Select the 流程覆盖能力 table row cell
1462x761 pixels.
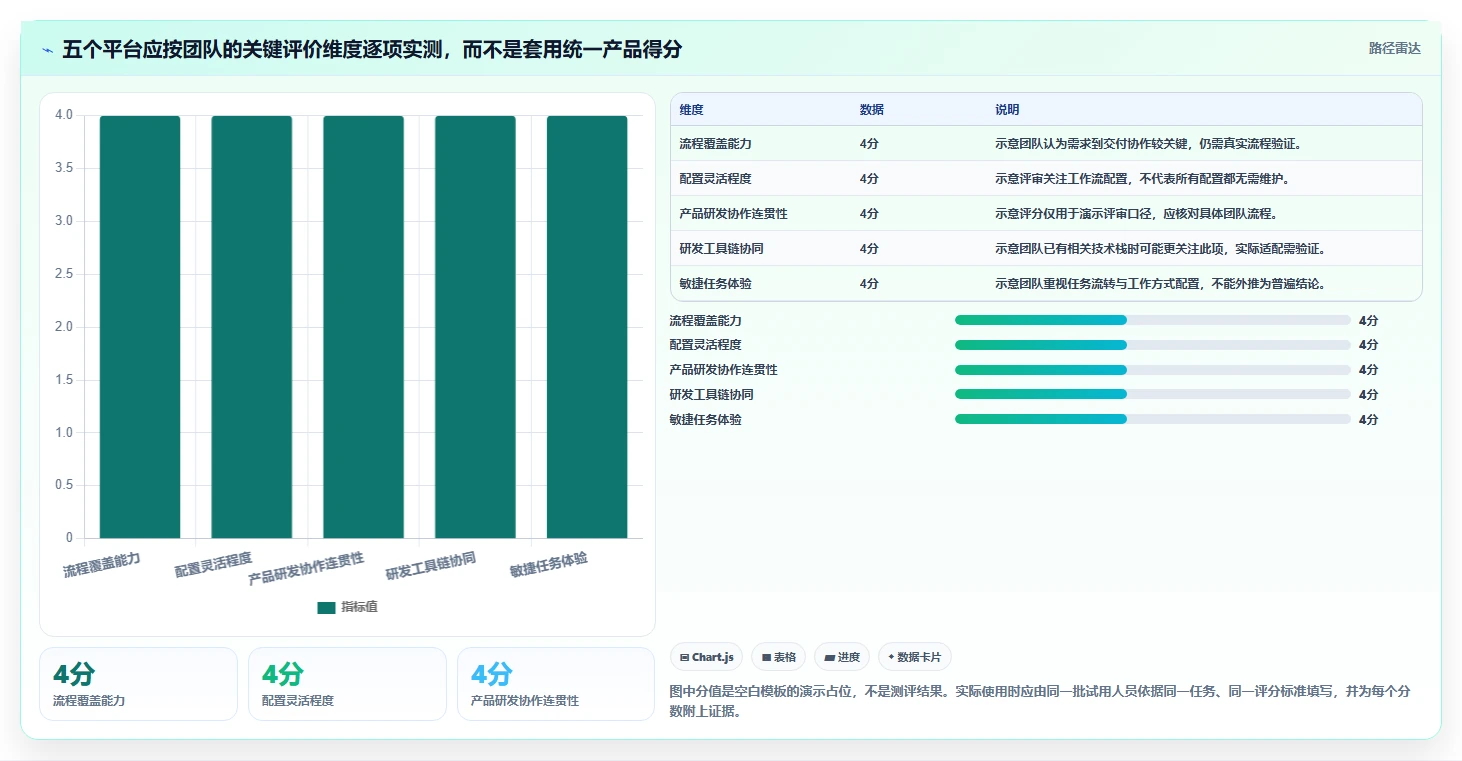click(x=715, y=144)
